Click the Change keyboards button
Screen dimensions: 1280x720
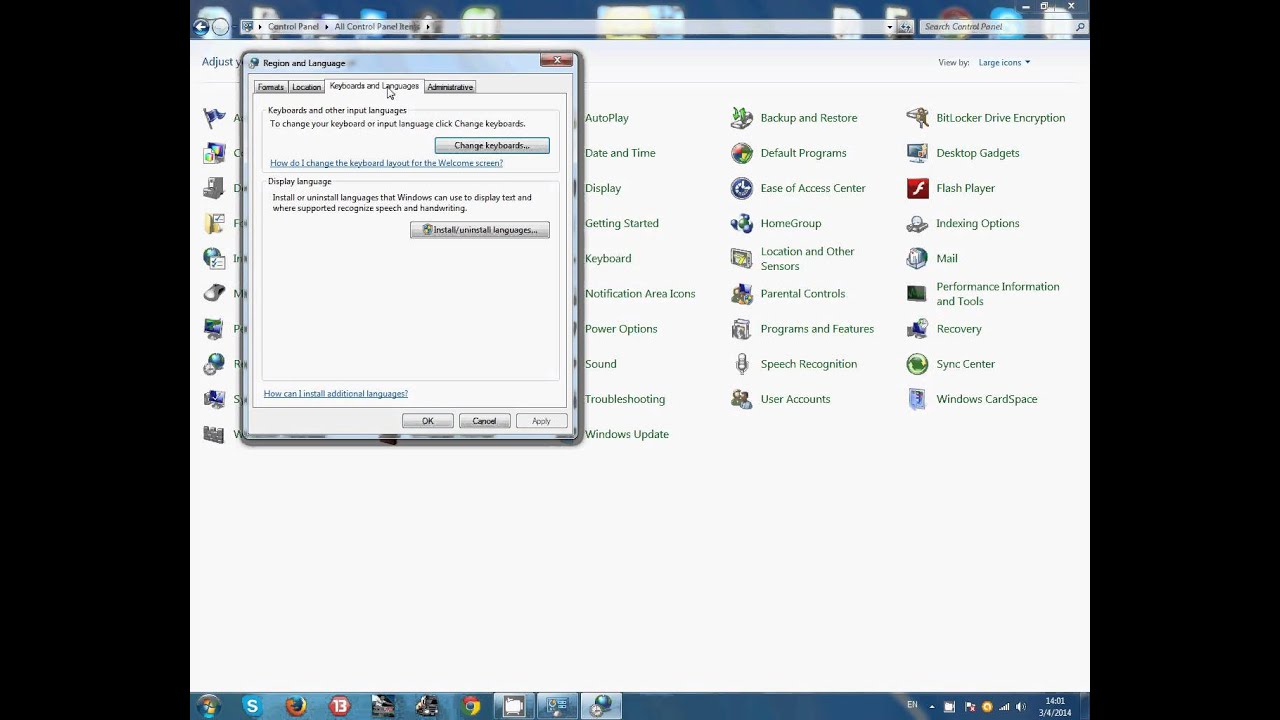(x=492, y=146)
